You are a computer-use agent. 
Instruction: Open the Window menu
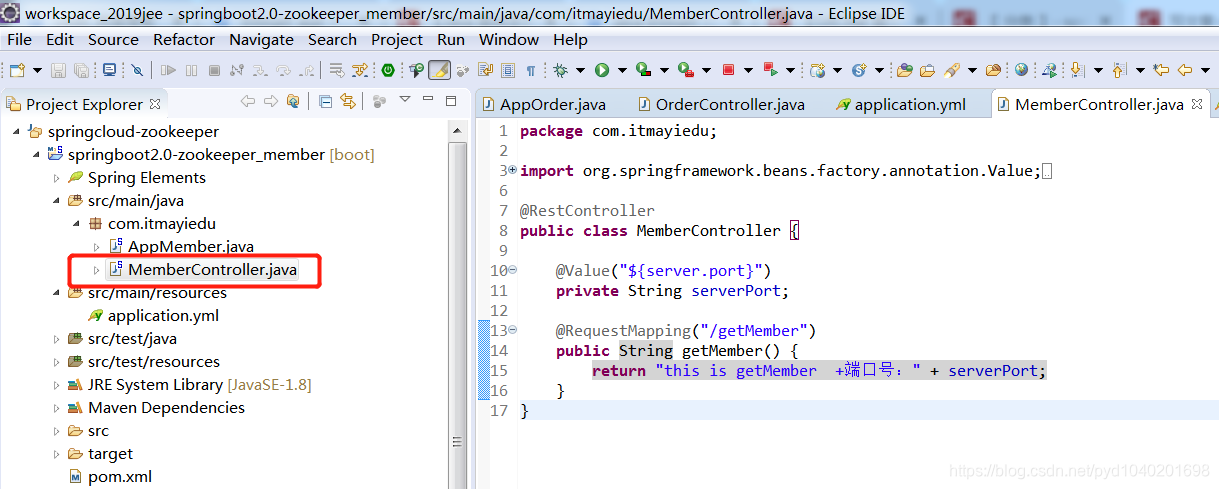pyautogui.click(x=509, y=39)
